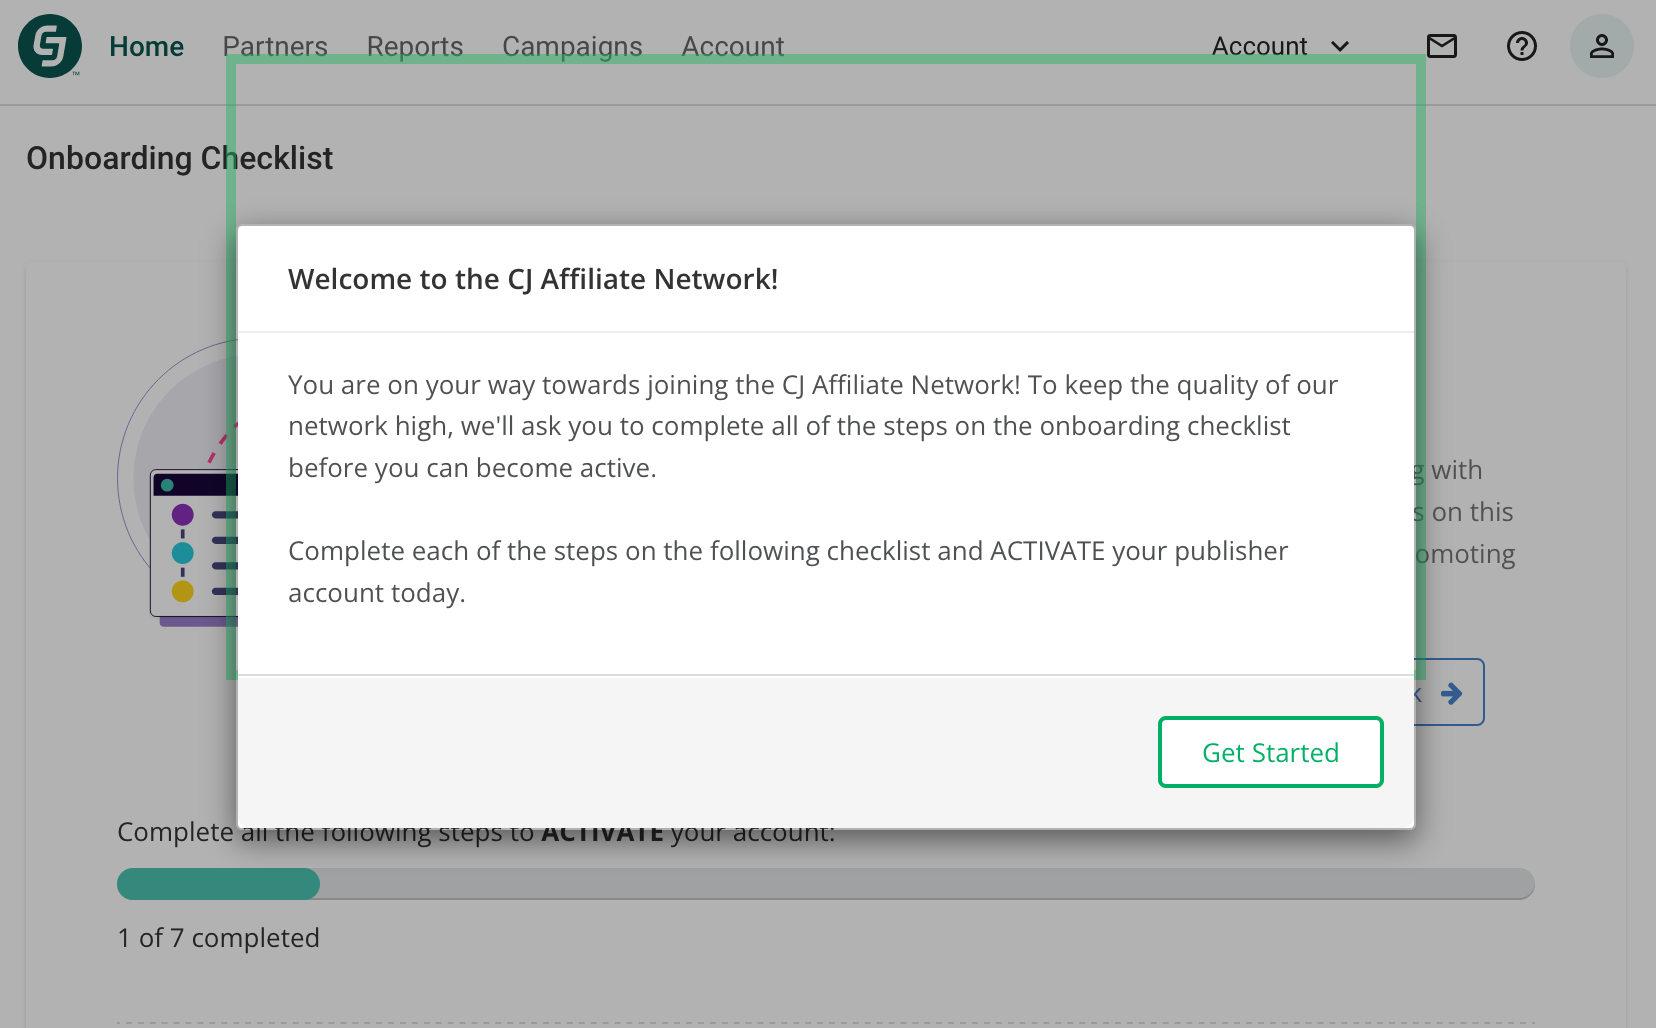
Task: Click the CJ logo icon
Action: (50, 46)
